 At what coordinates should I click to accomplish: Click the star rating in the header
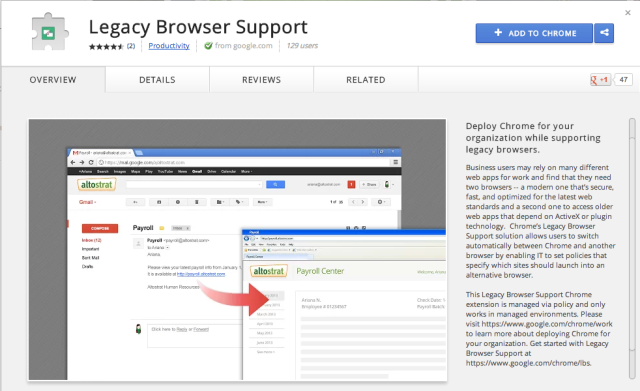click(106, 46)
